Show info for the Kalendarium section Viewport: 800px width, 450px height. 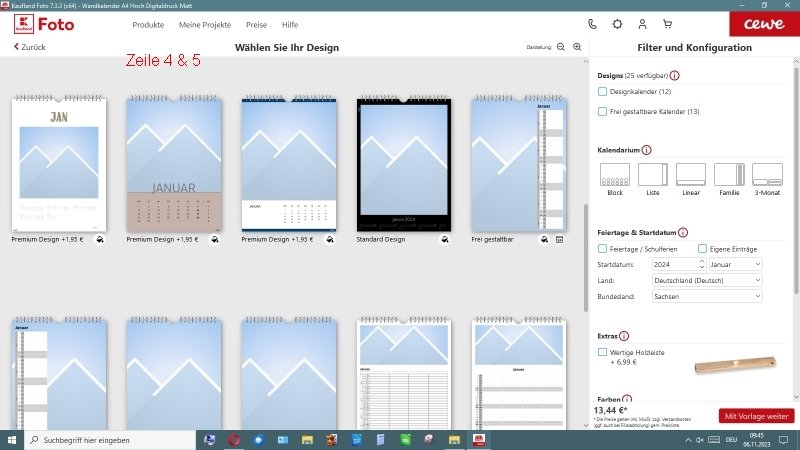(x=646, y=150)
